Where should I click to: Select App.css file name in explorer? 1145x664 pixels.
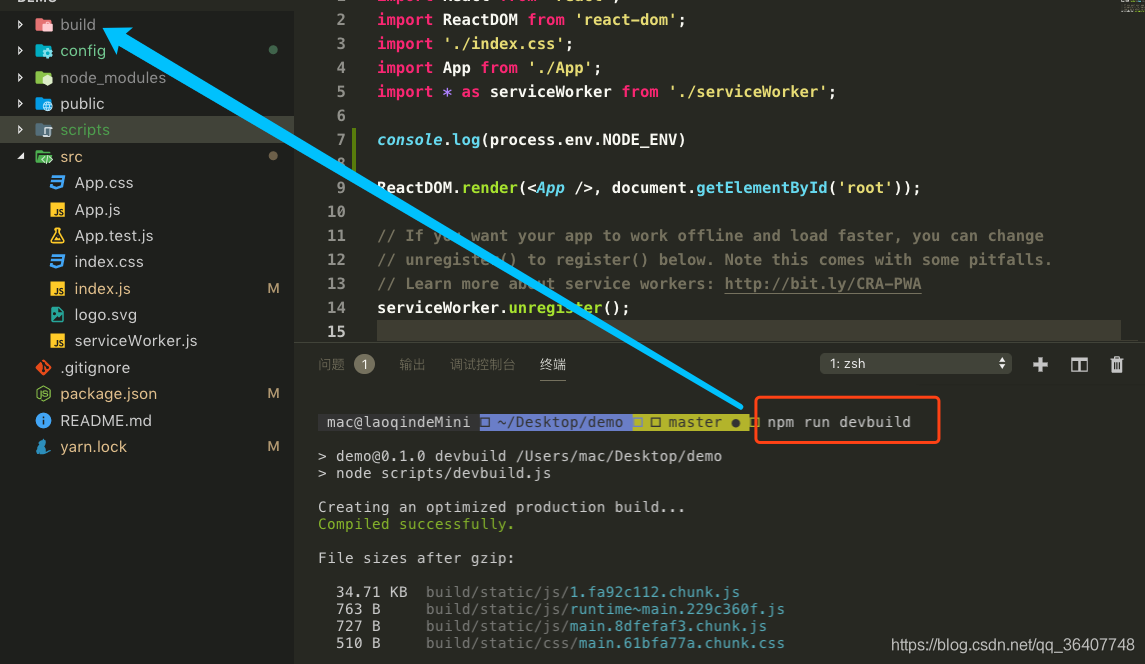coord(104,183)
